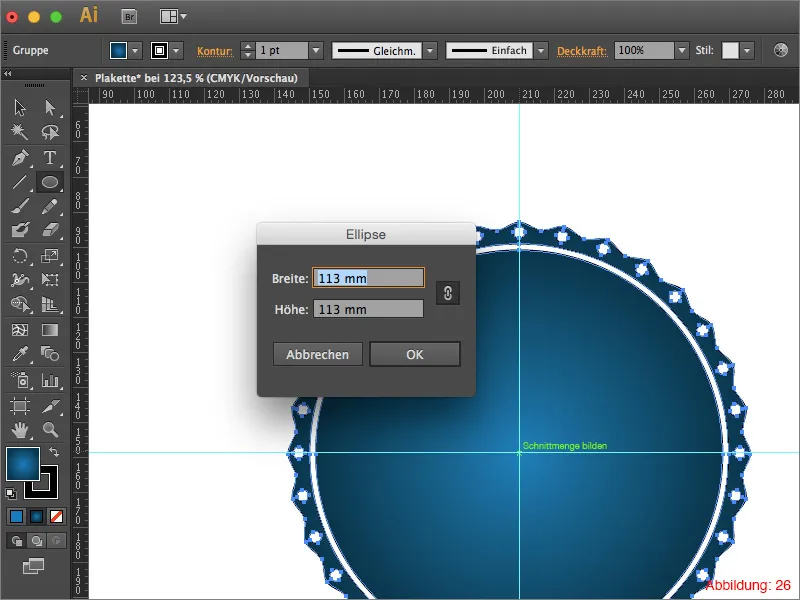Select the Blob Brush tool
Screen dimensions: 800x600
click(20, 230)
